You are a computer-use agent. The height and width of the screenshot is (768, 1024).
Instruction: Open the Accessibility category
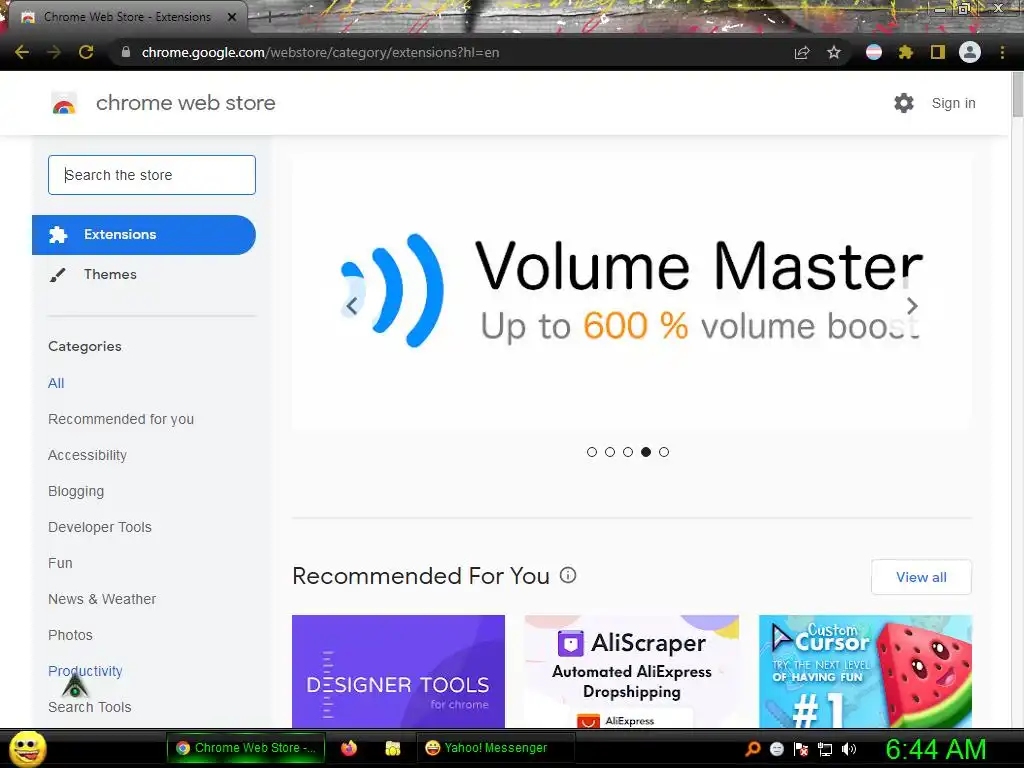coord(88,455)
